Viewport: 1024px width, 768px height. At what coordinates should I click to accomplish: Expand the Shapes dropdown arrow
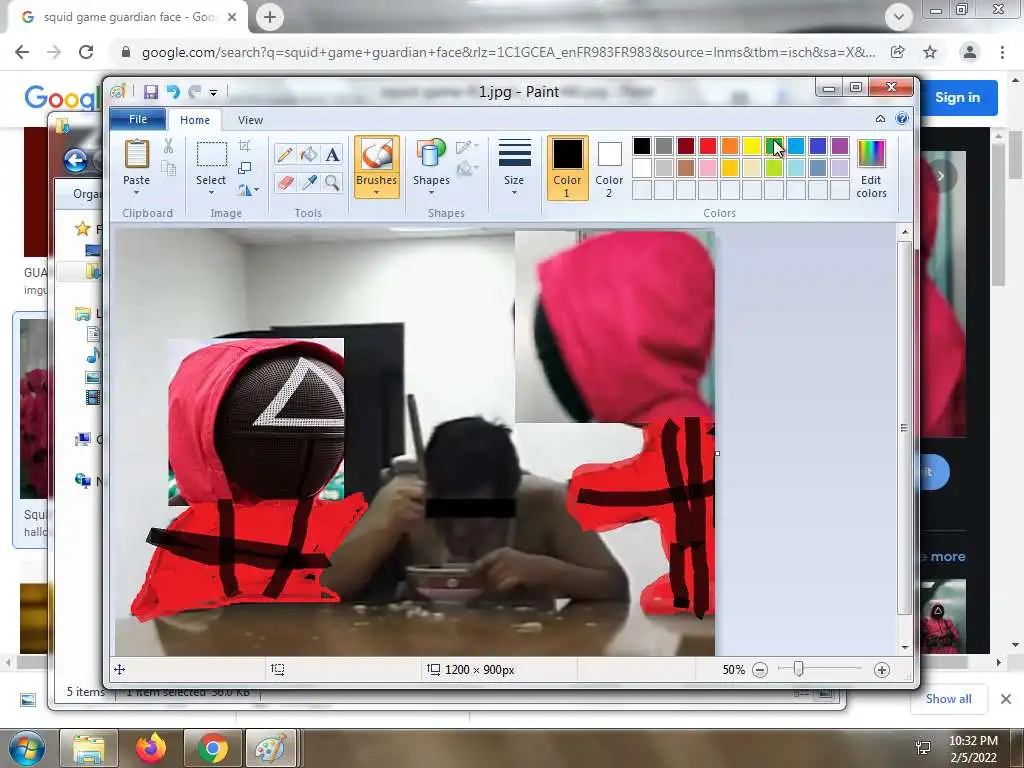[x=431, y=193]
